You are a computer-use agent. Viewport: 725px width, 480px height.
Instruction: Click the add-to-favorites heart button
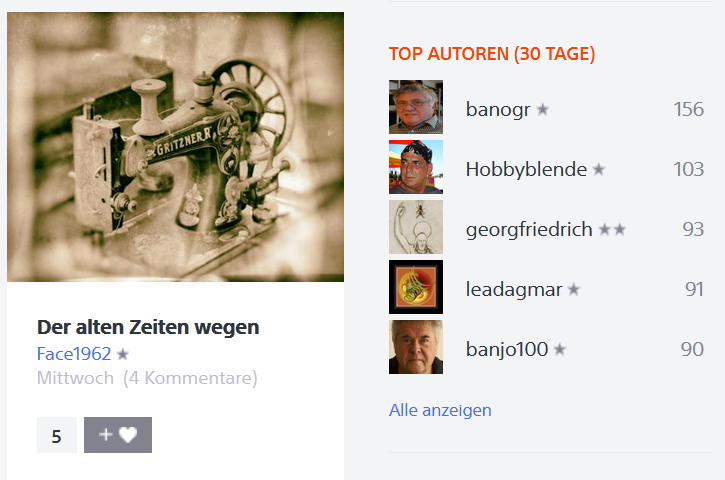pyautogui.click(x=118, y=435)
